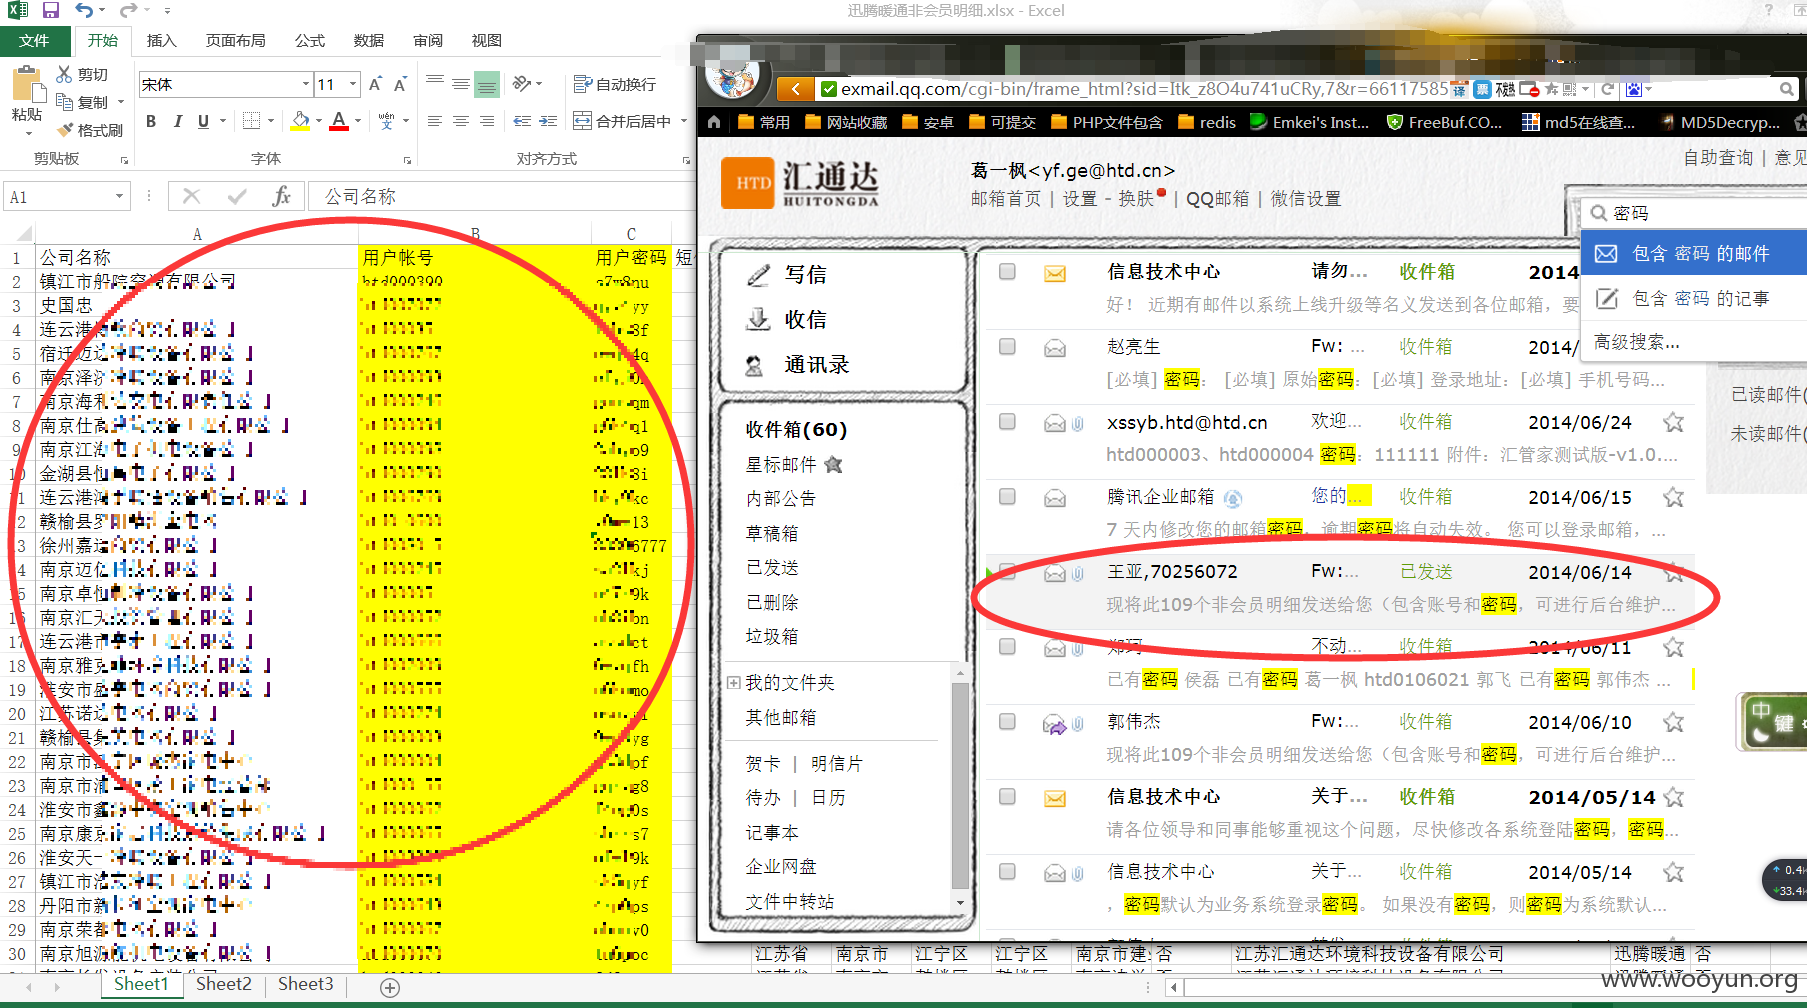Star the xssyb.htd@htd.cn email

[1673, 422]
